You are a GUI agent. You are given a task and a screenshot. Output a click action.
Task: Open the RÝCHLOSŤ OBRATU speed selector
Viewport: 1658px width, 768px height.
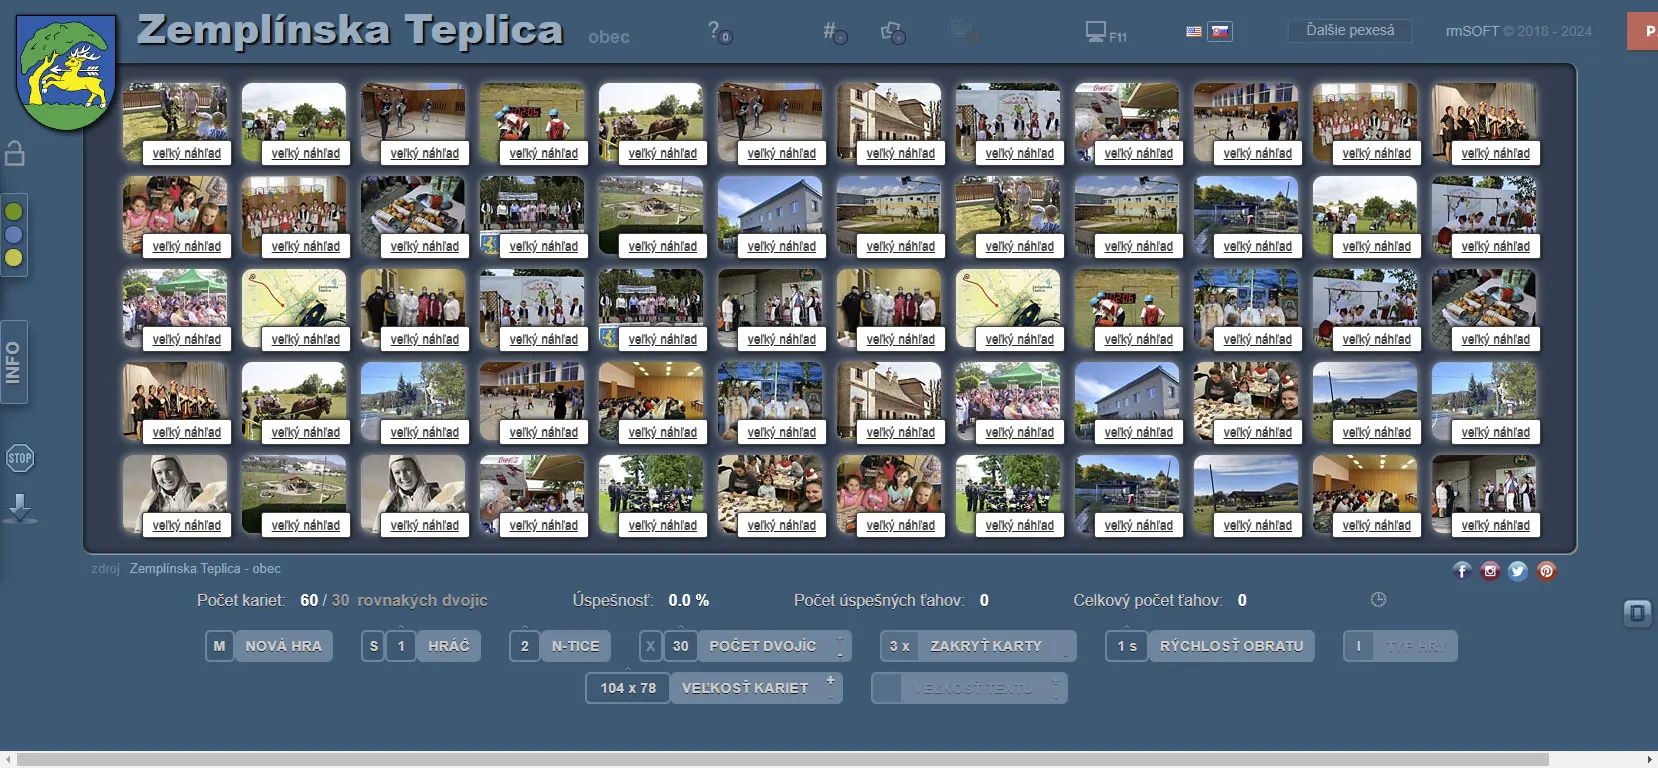click(1231, 646)
